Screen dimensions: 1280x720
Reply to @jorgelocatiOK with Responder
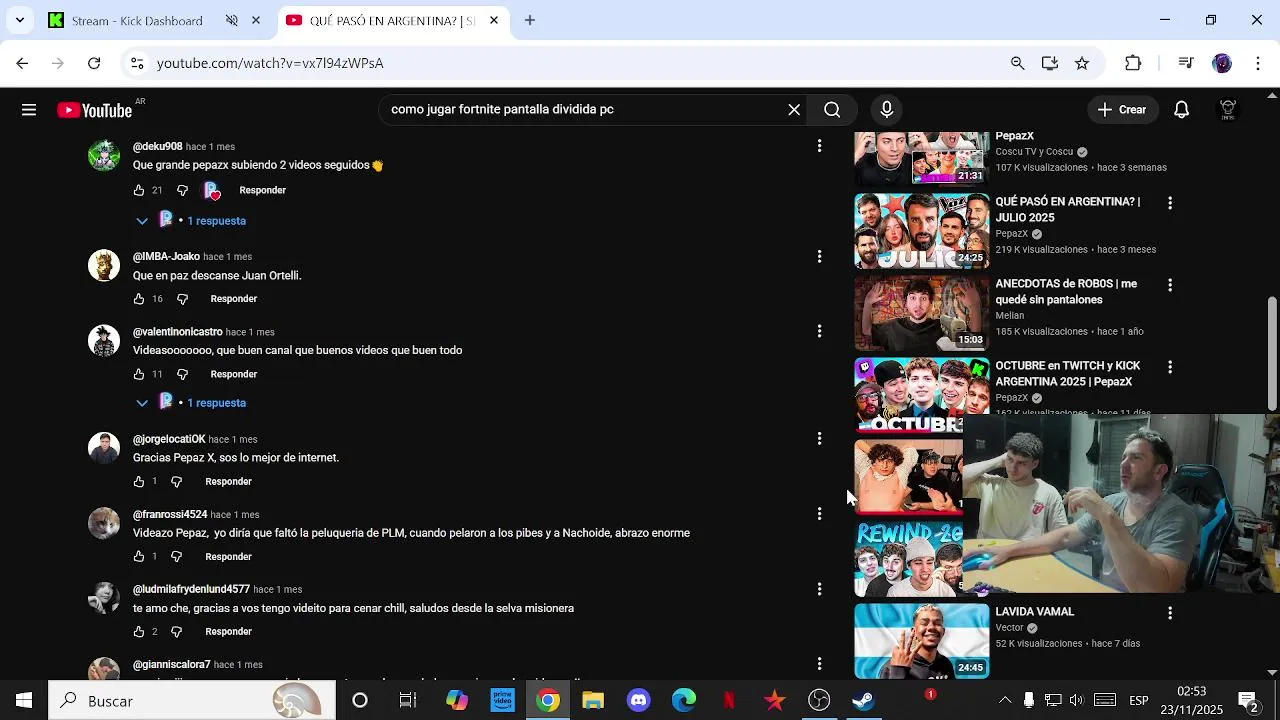[228, 482]
